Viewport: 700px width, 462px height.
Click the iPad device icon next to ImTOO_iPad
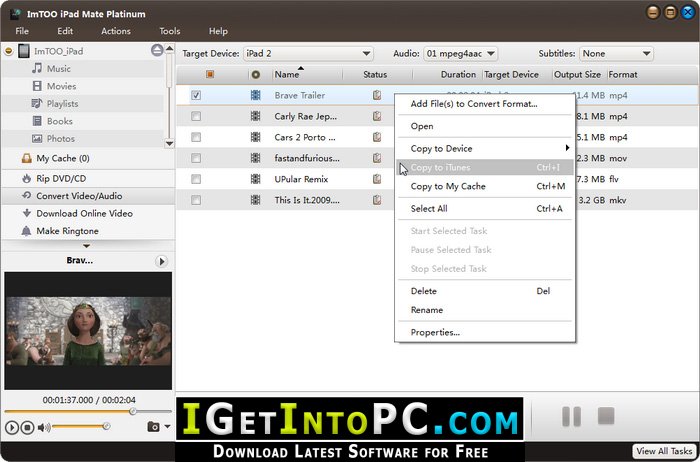pos(24,51)
